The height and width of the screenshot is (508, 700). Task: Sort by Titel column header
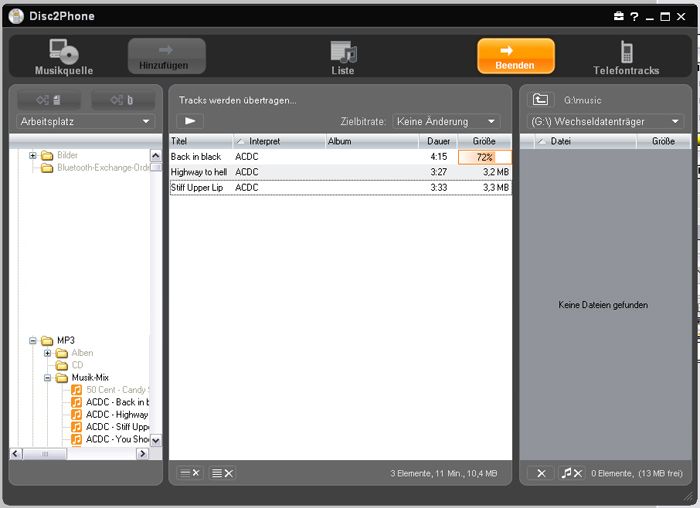201,141
